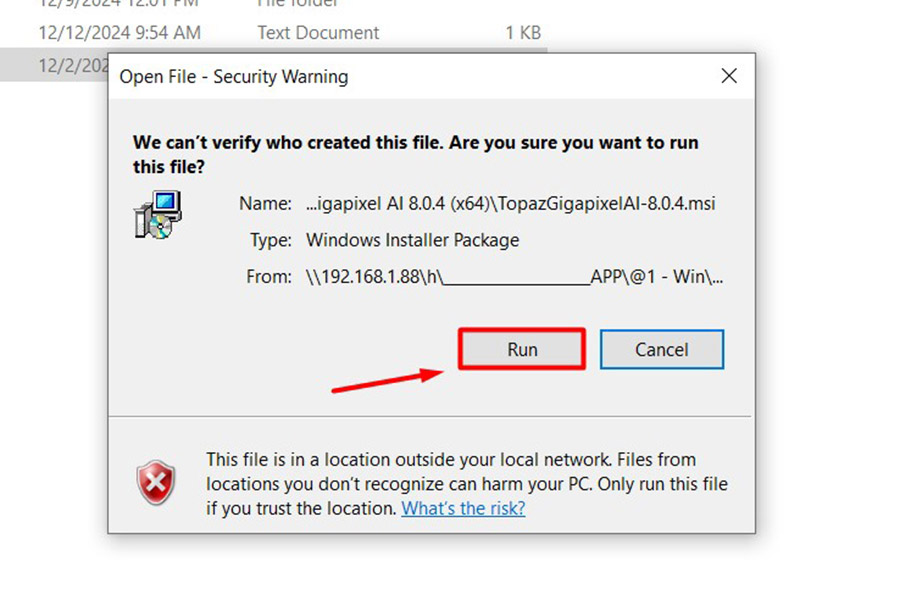Click "Text Document" type in file list

coord(318,33)
